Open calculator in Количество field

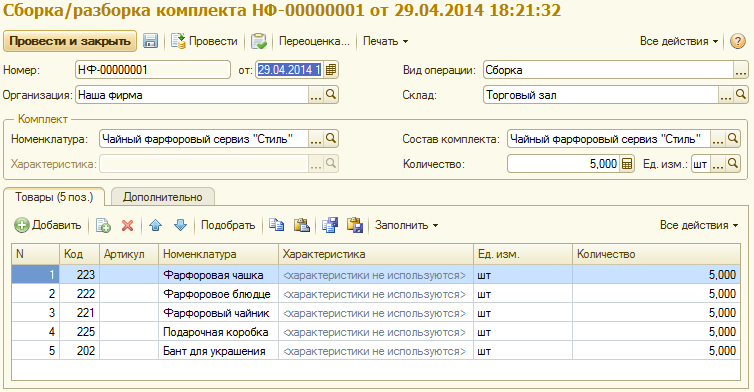coord(627,164)
